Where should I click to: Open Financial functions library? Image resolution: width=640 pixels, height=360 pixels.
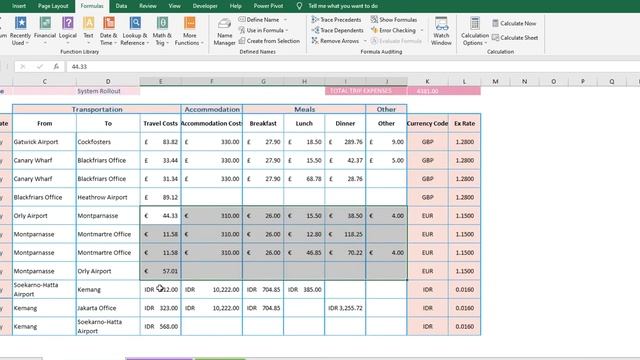[x=44, y=31]
